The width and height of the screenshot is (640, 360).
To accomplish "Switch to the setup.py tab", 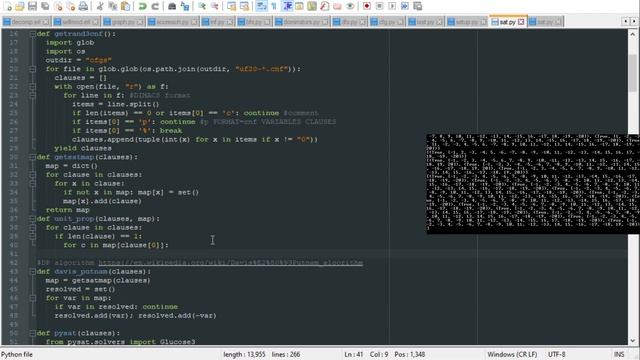I will (x=466, y=22).
